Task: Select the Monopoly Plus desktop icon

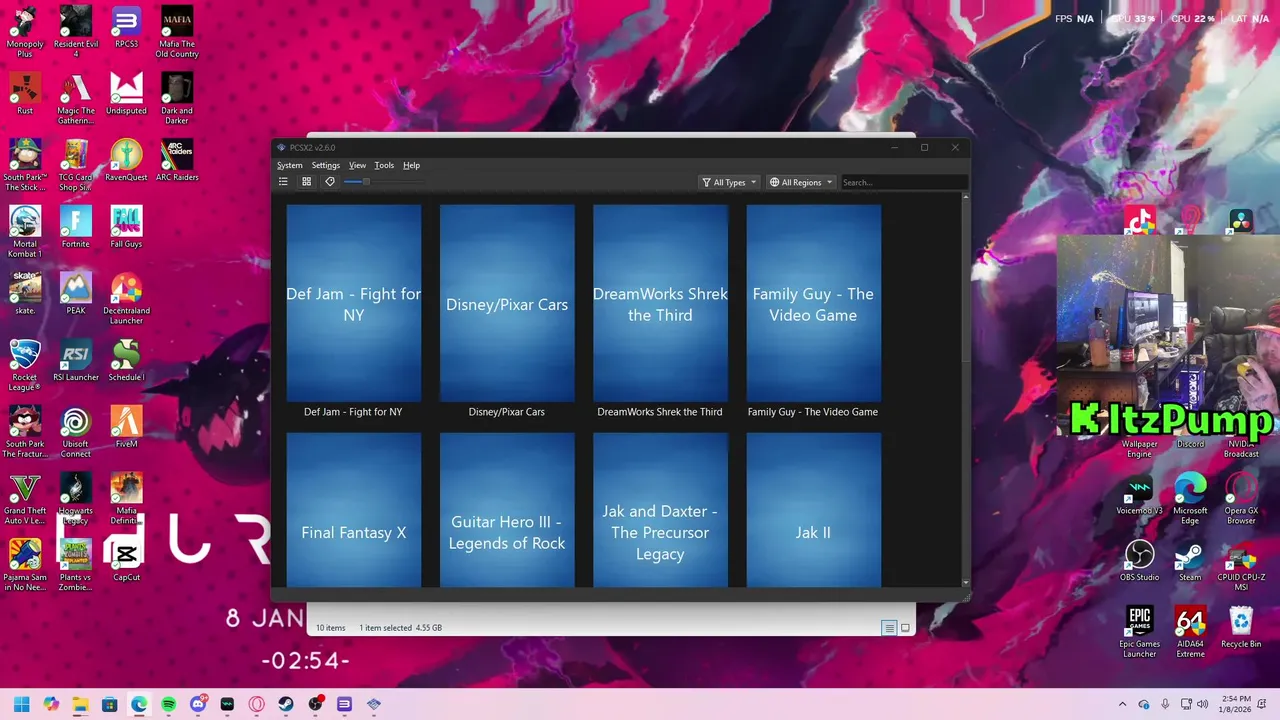Action: (x=25, y=32)
